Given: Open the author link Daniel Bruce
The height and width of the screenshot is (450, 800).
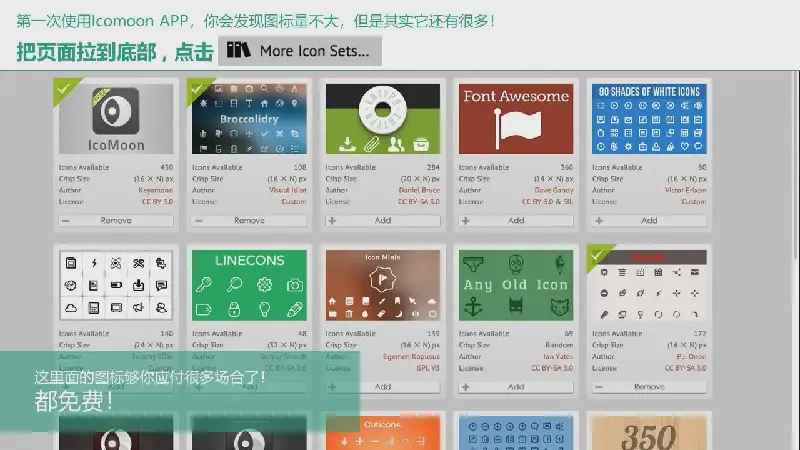Looking at the screenshot, I should click(x=419, y=190).
